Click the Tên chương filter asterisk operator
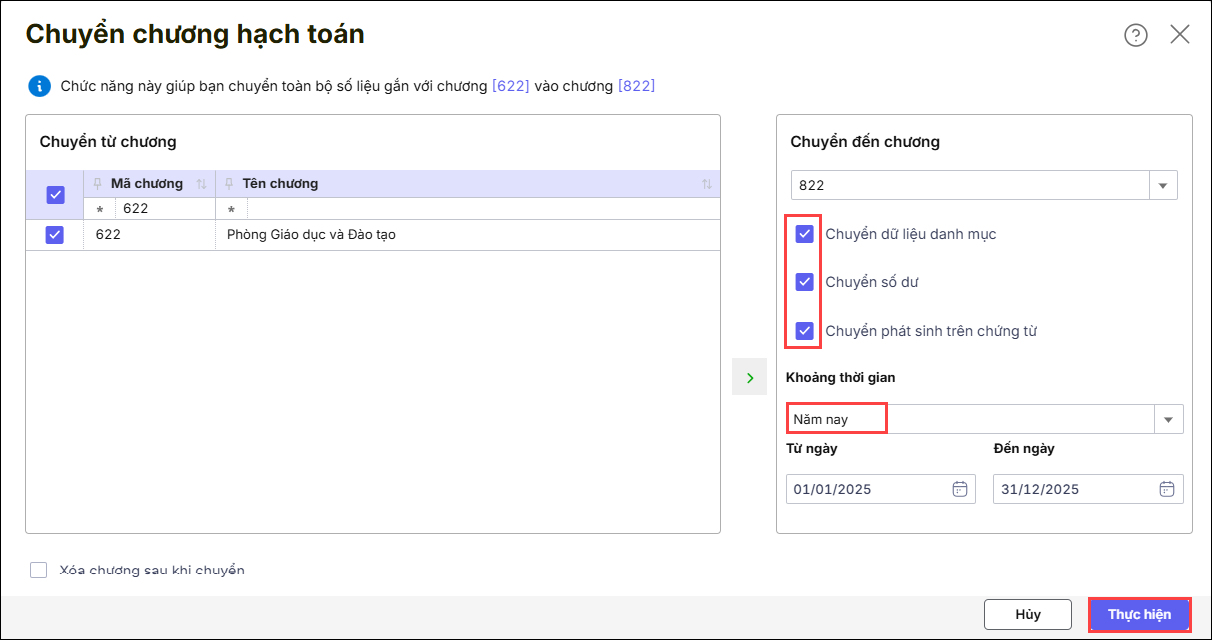 [231, 210]
